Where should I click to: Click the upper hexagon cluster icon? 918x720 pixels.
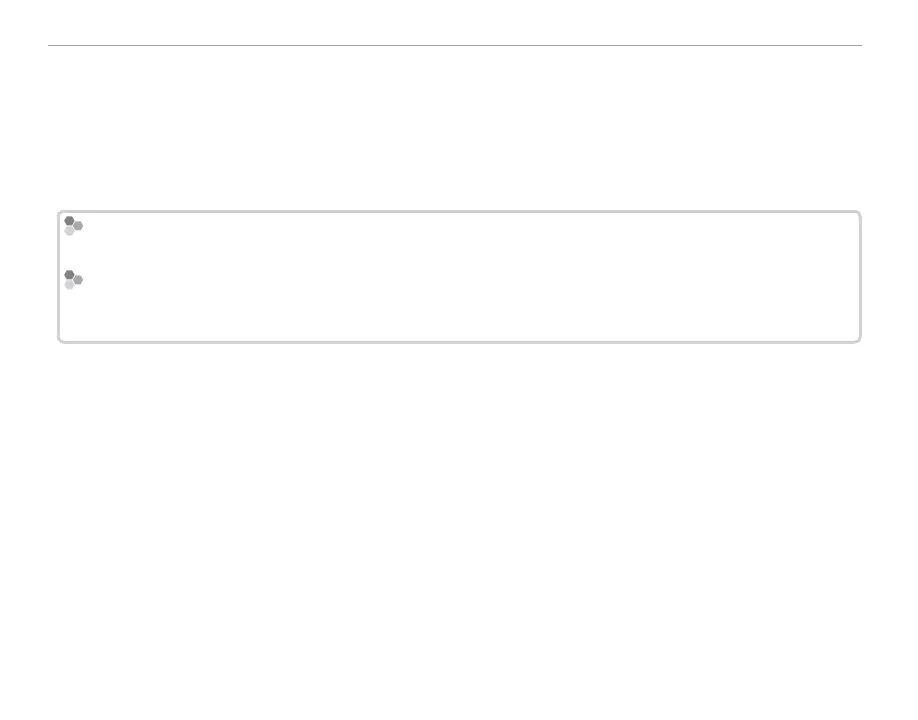click(x=73, y=226)
